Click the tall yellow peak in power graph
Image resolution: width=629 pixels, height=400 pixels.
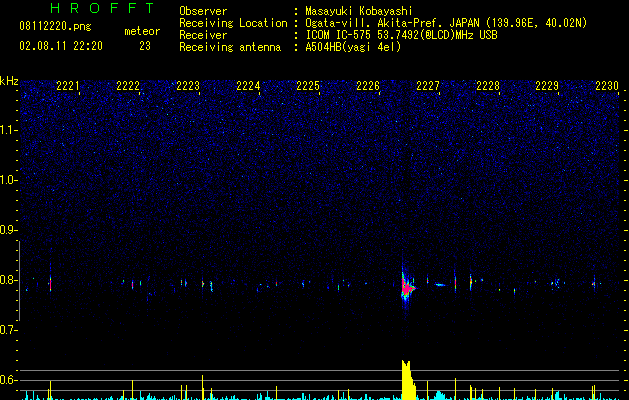(x=408, y=380)
